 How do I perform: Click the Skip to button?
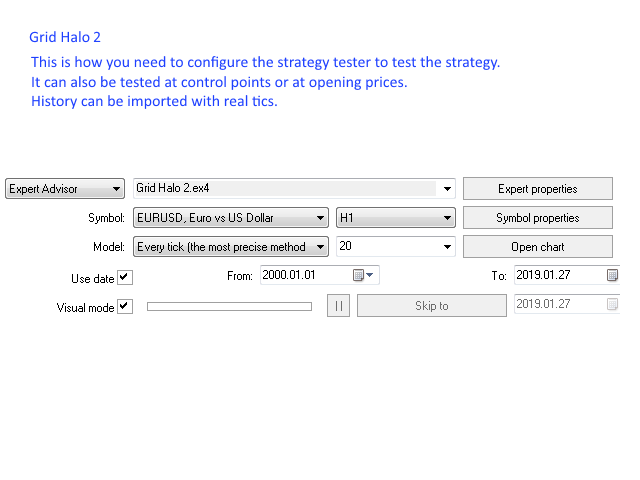(x=432, y=306)
